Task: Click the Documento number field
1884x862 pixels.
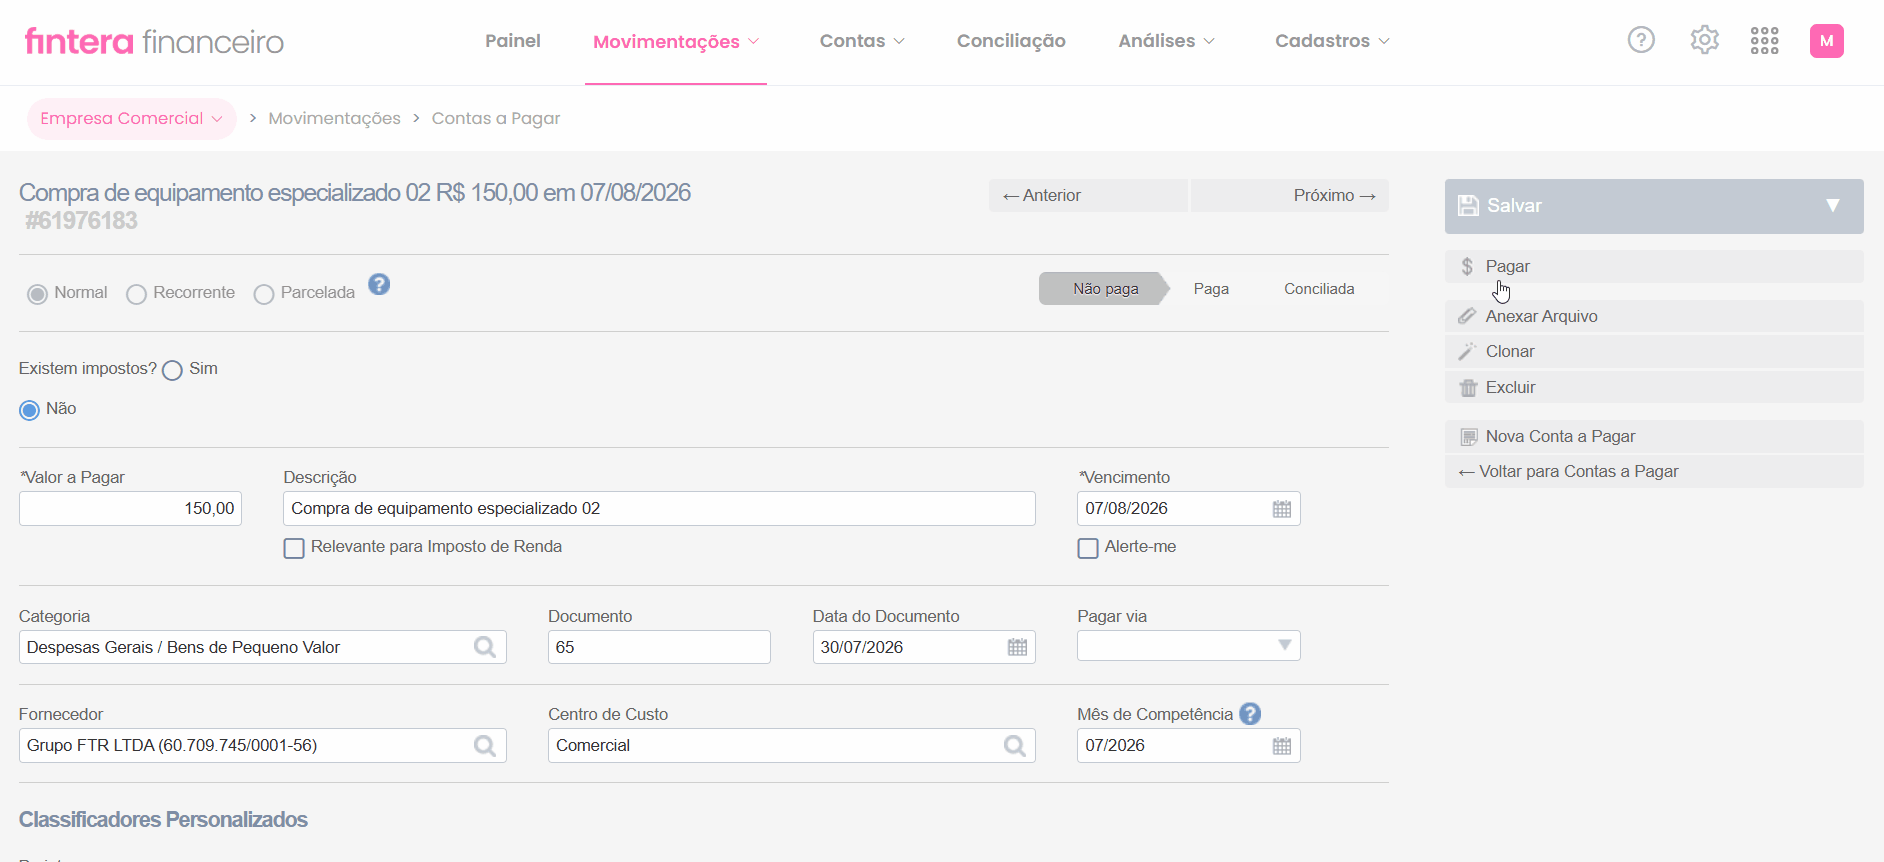Action: 659,647
